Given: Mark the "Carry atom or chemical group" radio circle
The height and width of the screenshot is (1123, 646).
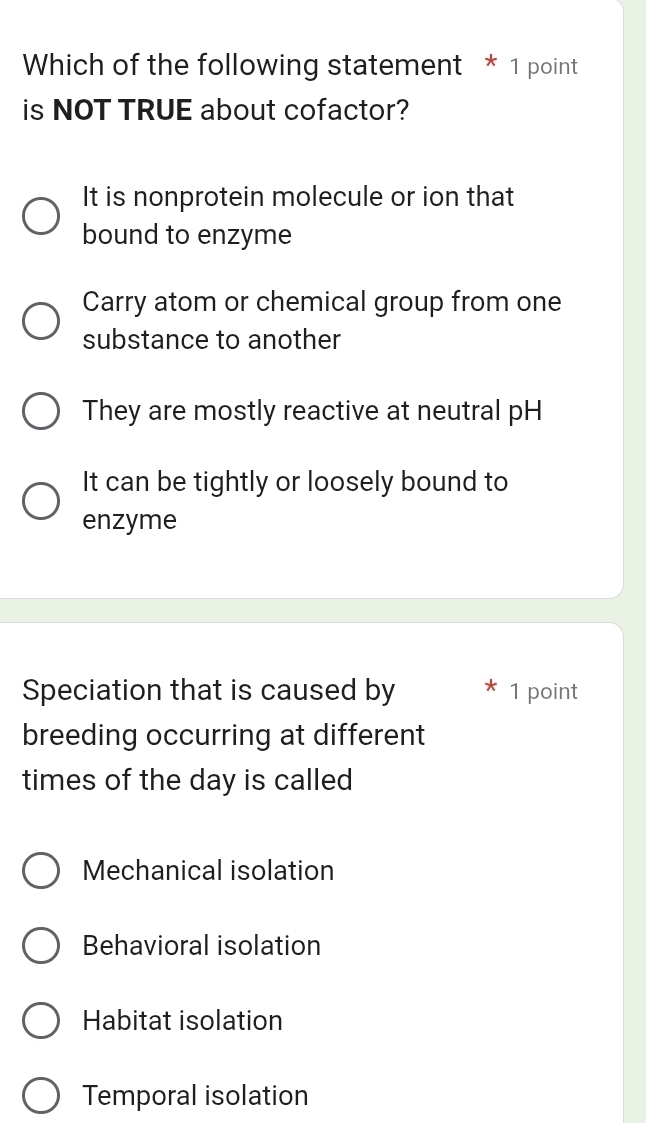Looking at the screenshot, I should [40, 321].
